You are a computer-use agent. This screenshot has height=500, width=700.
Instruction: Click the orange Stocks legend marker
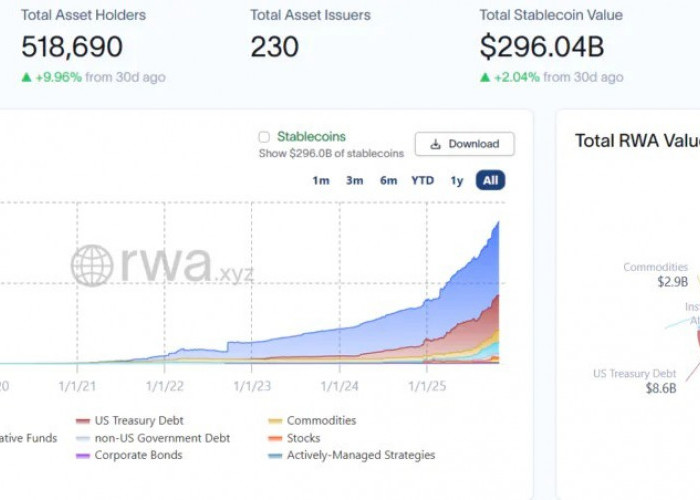pyautogui.click(x=275, y=438)
